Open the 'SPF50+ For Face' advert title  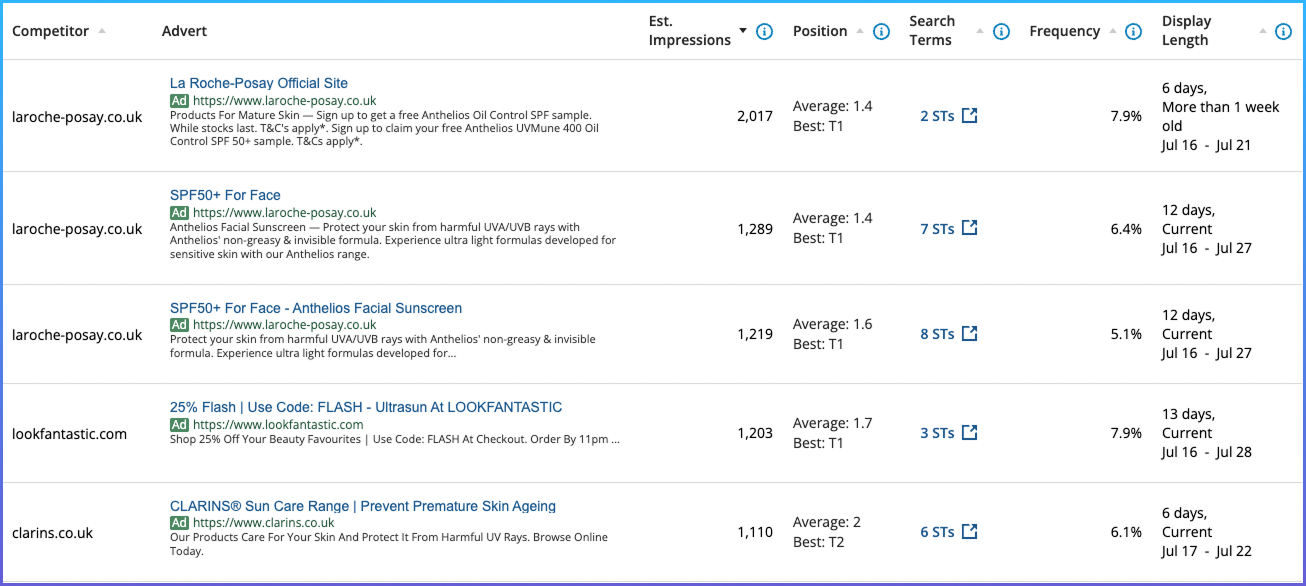pos(225,195)
